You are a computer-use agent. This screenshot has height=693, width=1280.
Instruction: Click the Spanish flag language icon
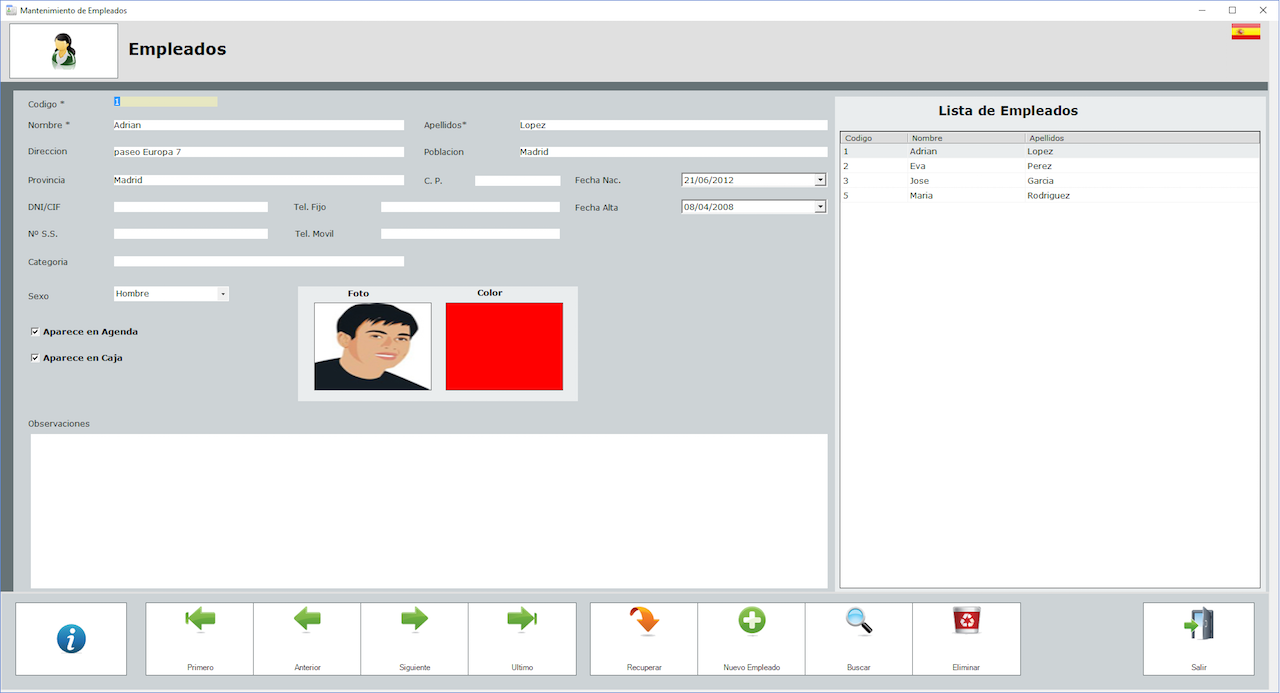pyautogui.click(x=1245, y=32)
